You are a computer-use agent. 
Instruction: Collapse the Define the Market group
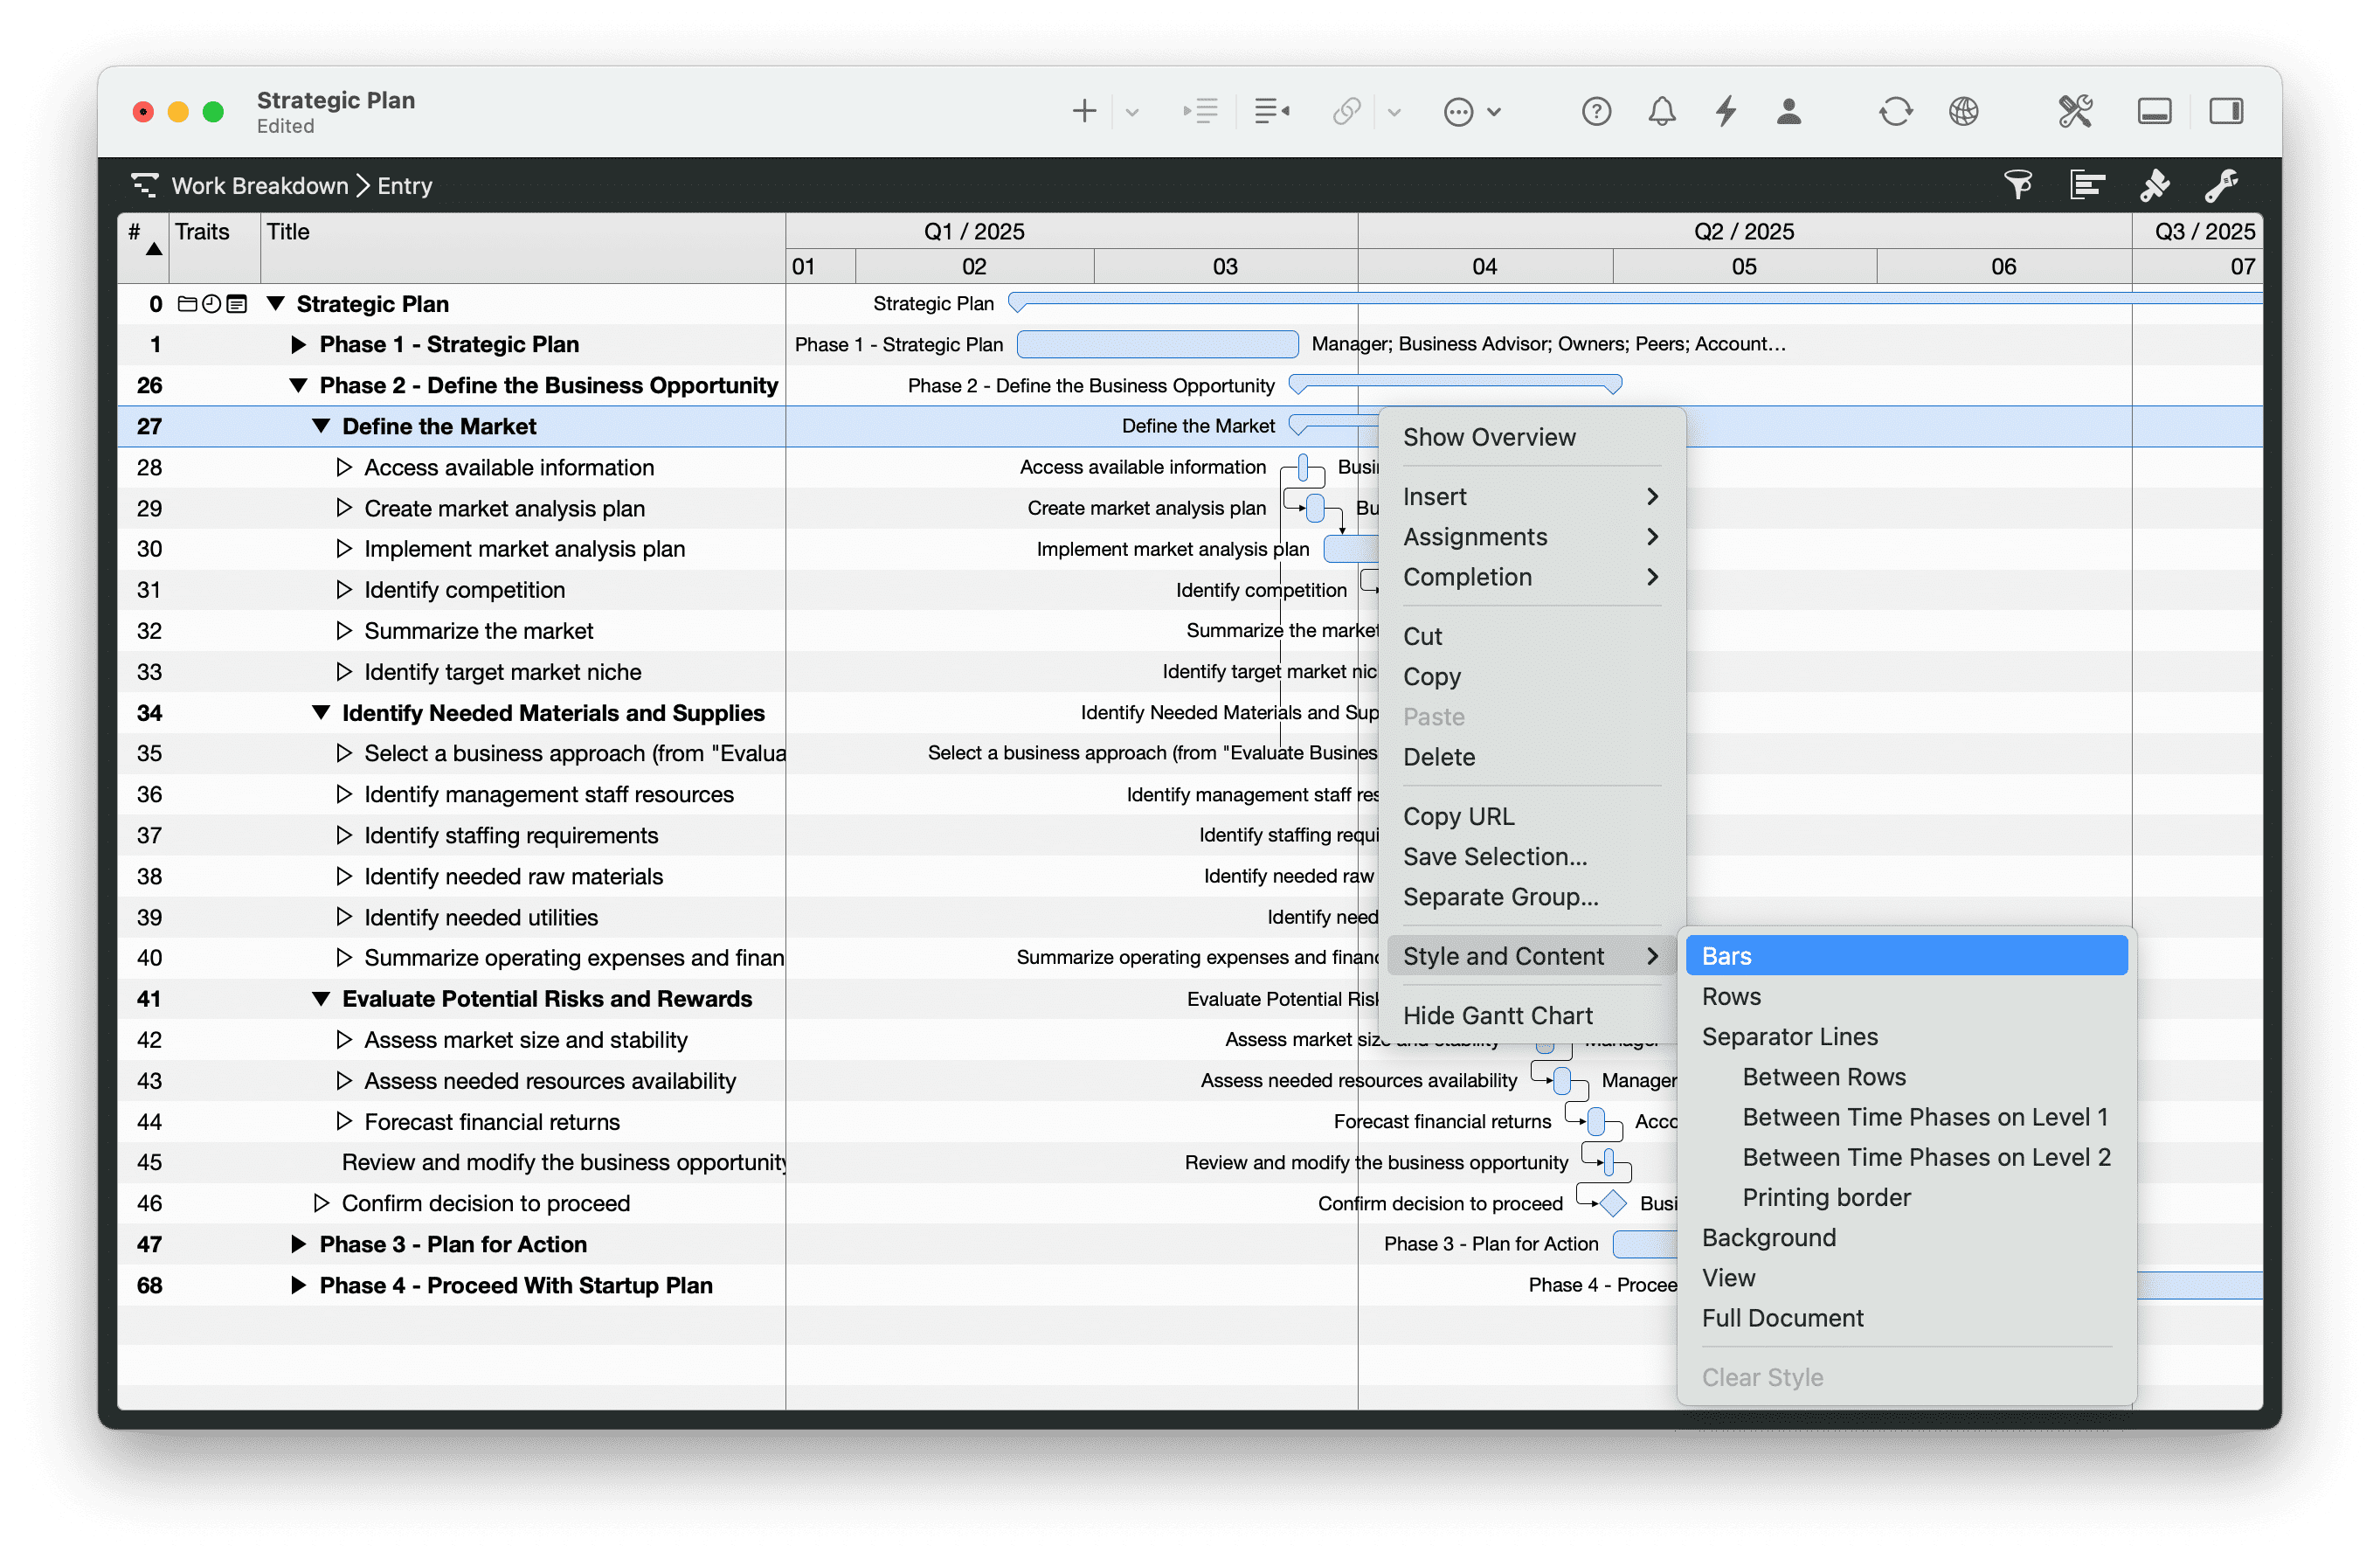tap(321, 426)
